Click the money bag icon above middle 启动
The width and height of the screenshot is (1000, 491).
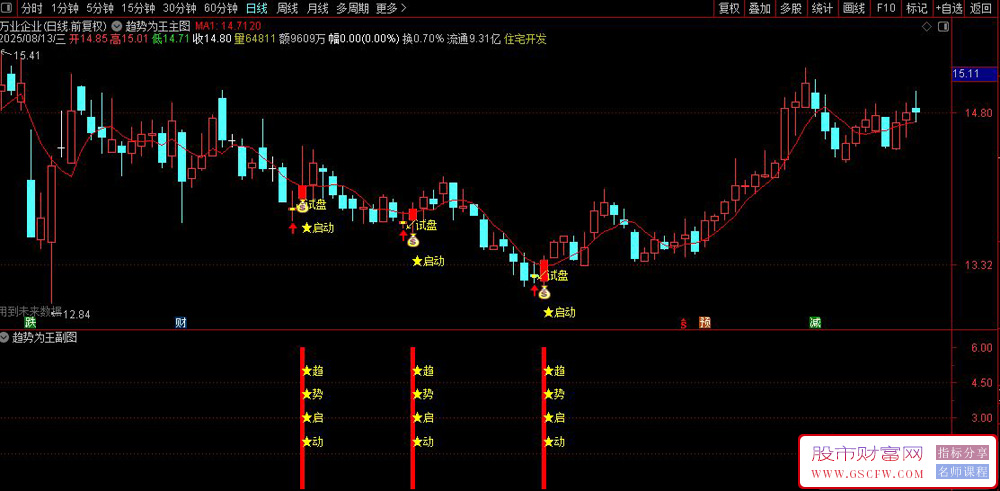413,240
